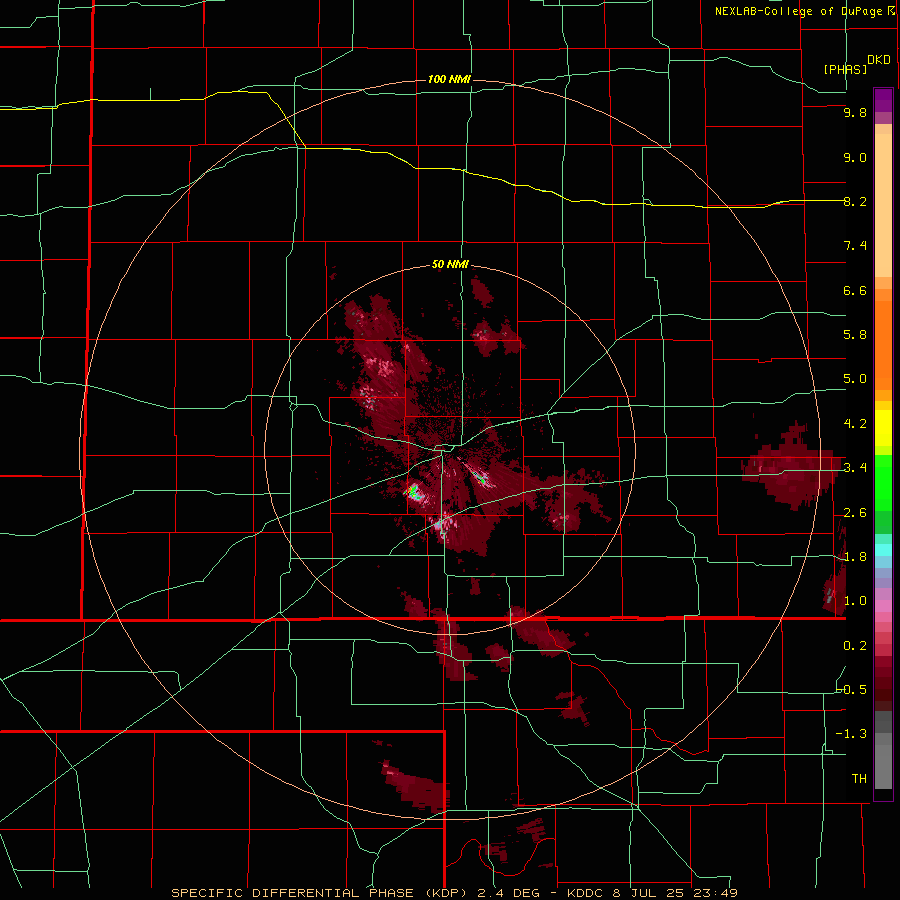This screenshot has height=900, width=900.
Task: Click the [PHAS] units label
Action: click(x=845, y=70)
